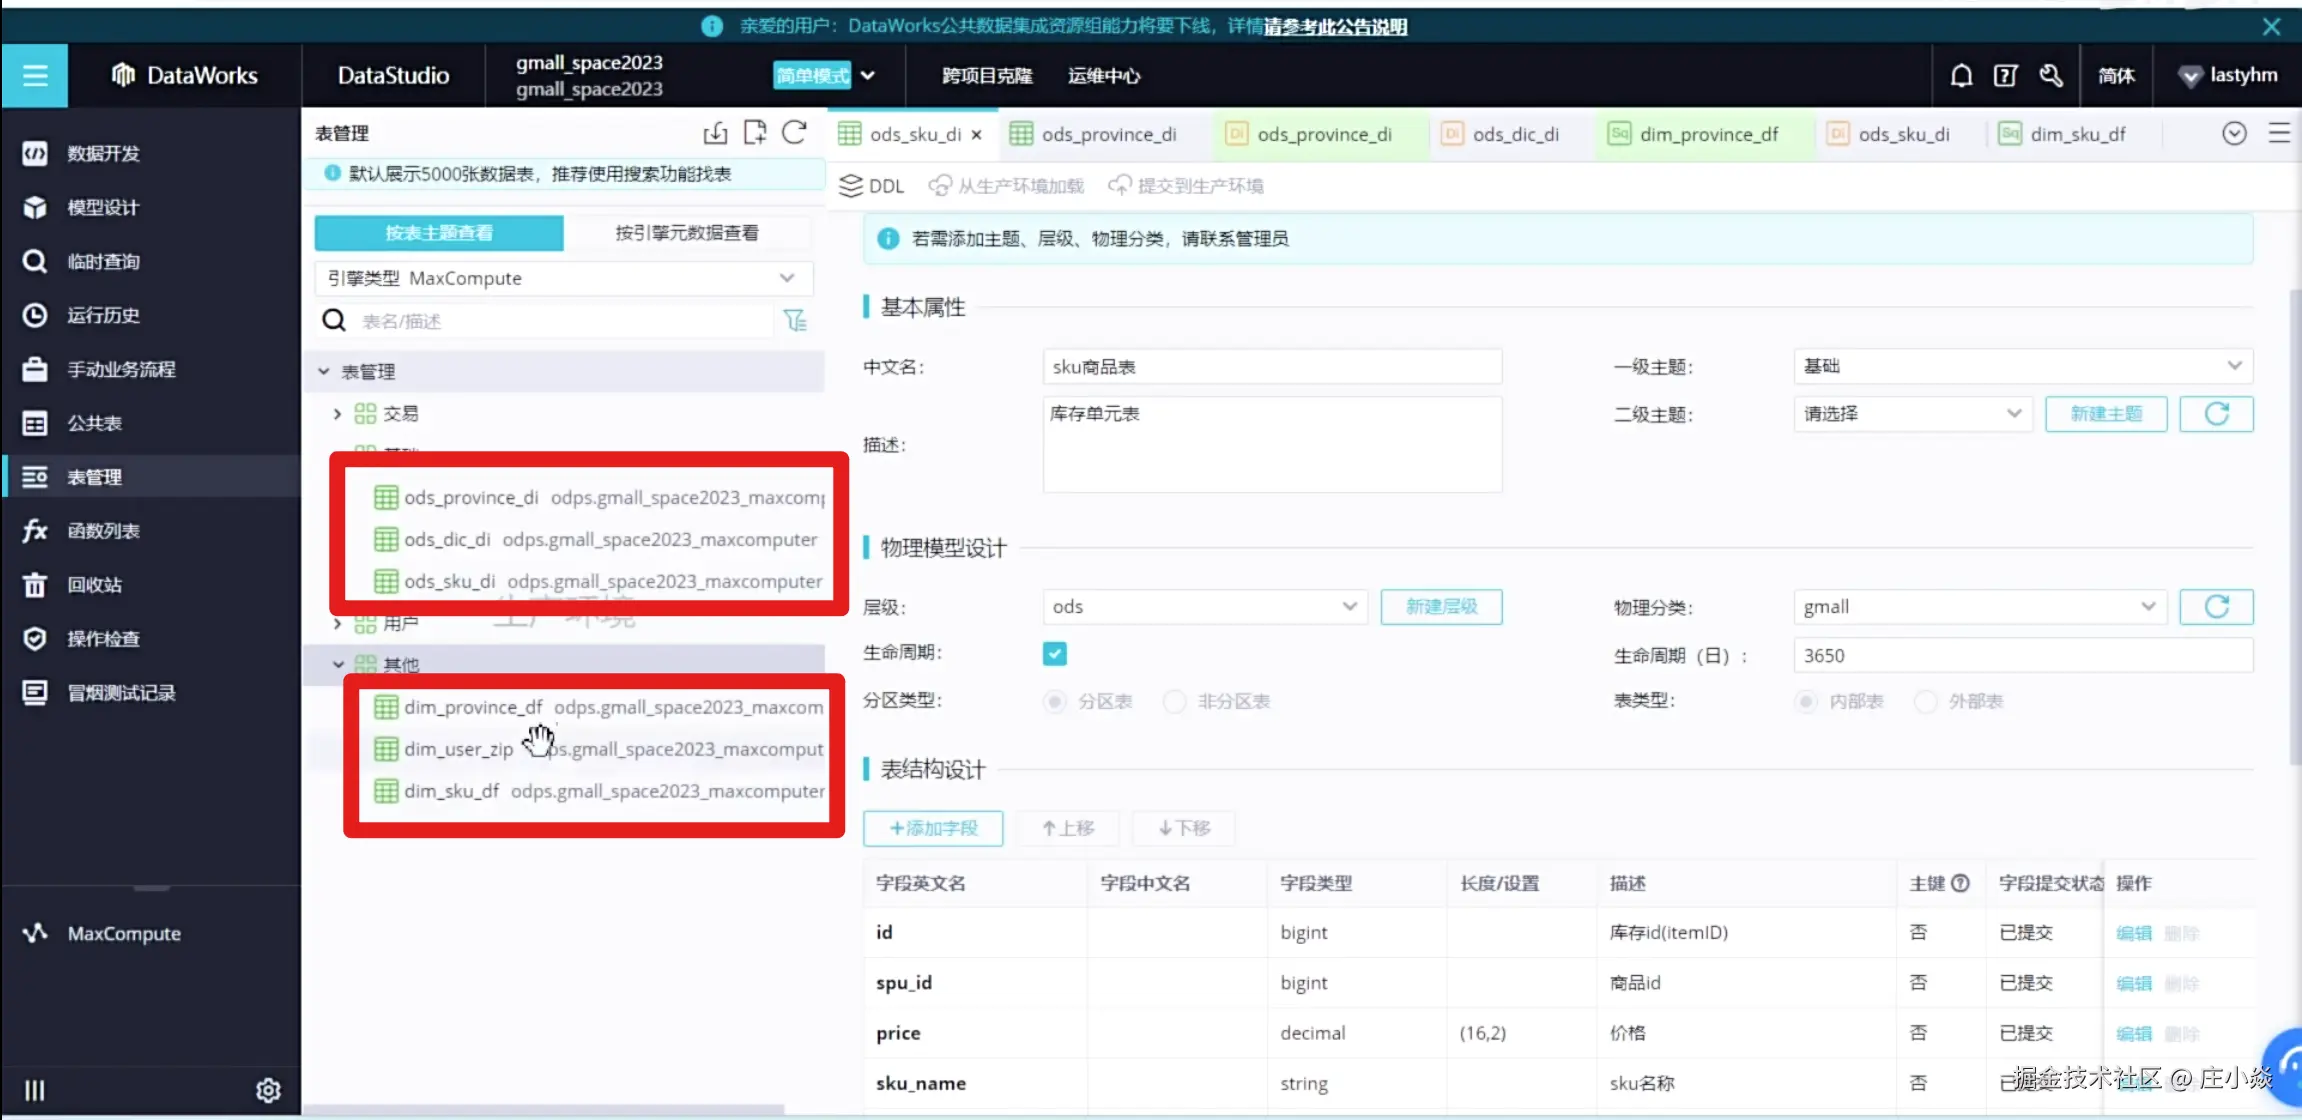Toggle the lifecycle checkbox
2302x1120 pixels.
[x=1054, y=654]
